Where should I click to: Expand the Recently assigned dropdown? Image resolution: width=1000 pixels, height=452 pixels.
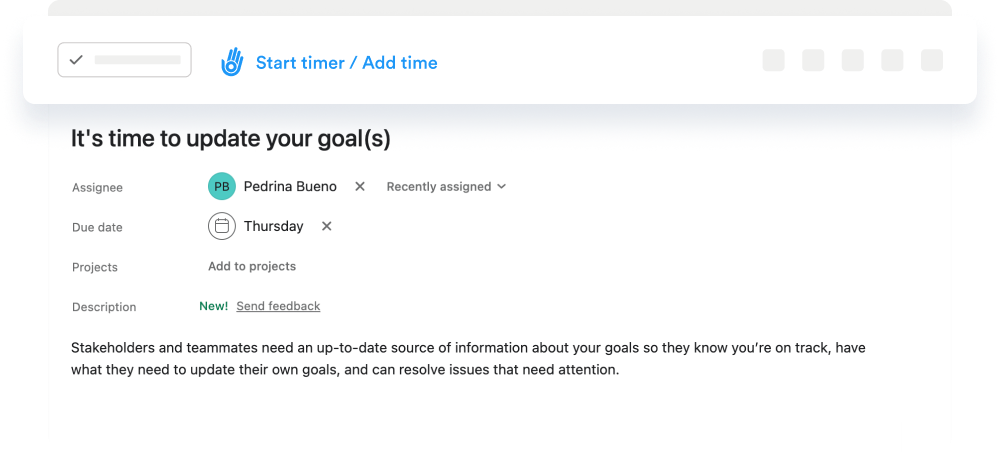pos(446,186)
